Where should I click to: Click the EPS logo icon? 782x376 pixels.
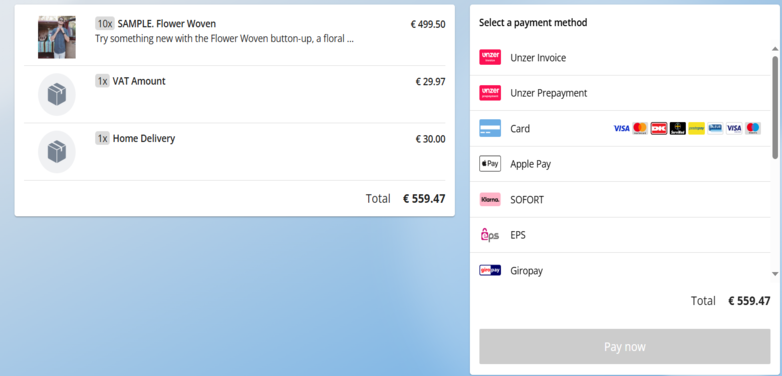click(490, 234)
